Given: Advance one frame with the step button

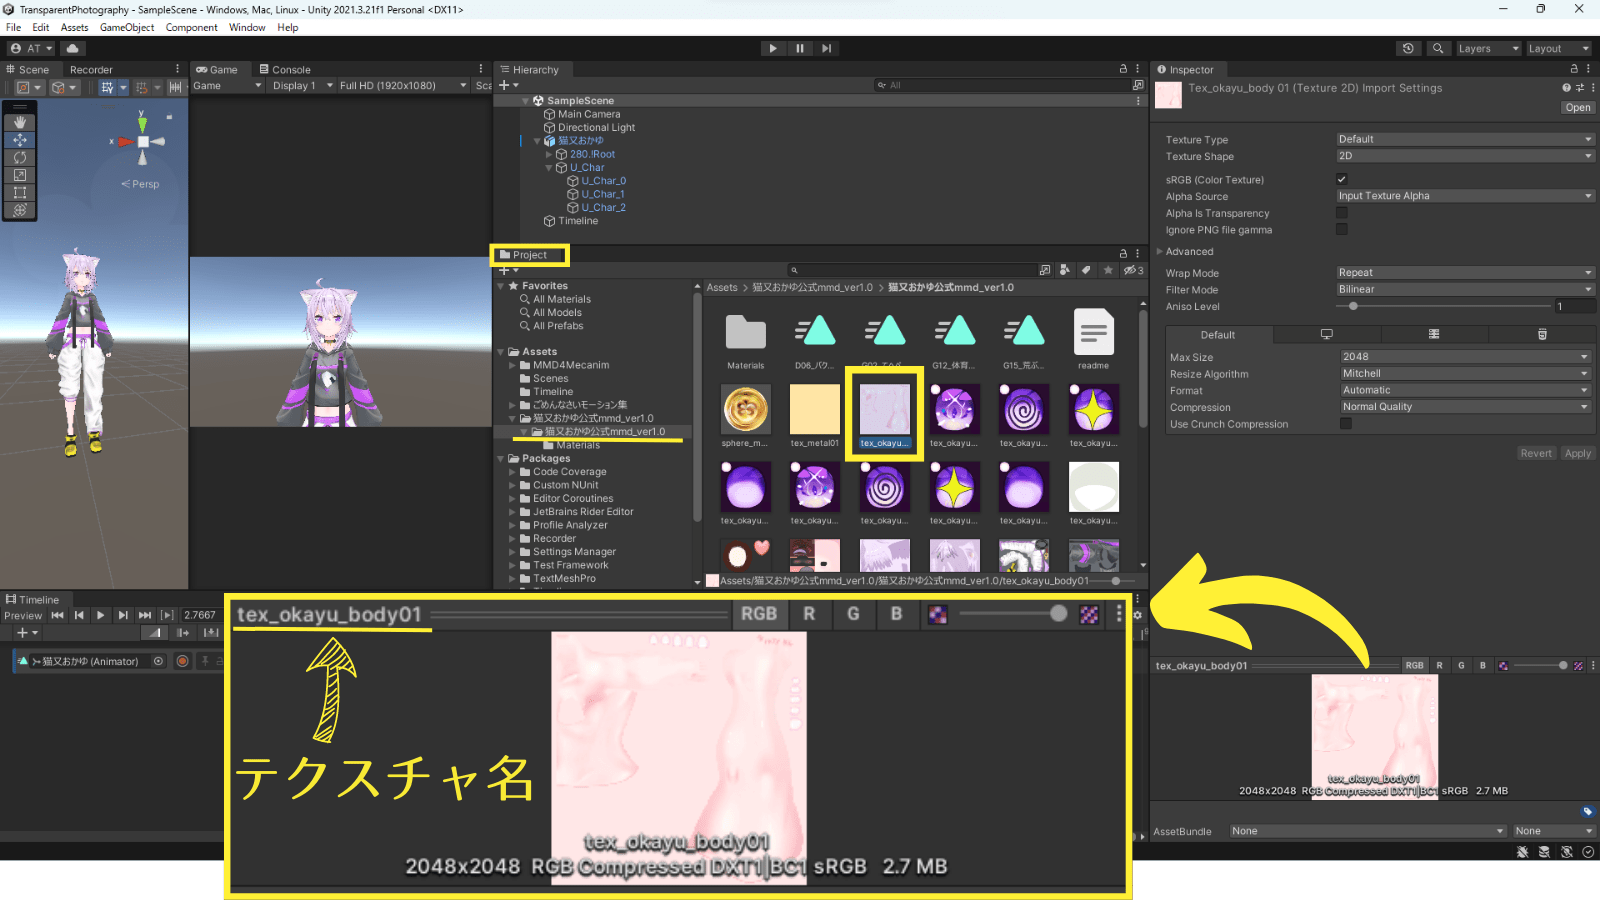Looking at the screenshot, I should [x=826, y=48].
